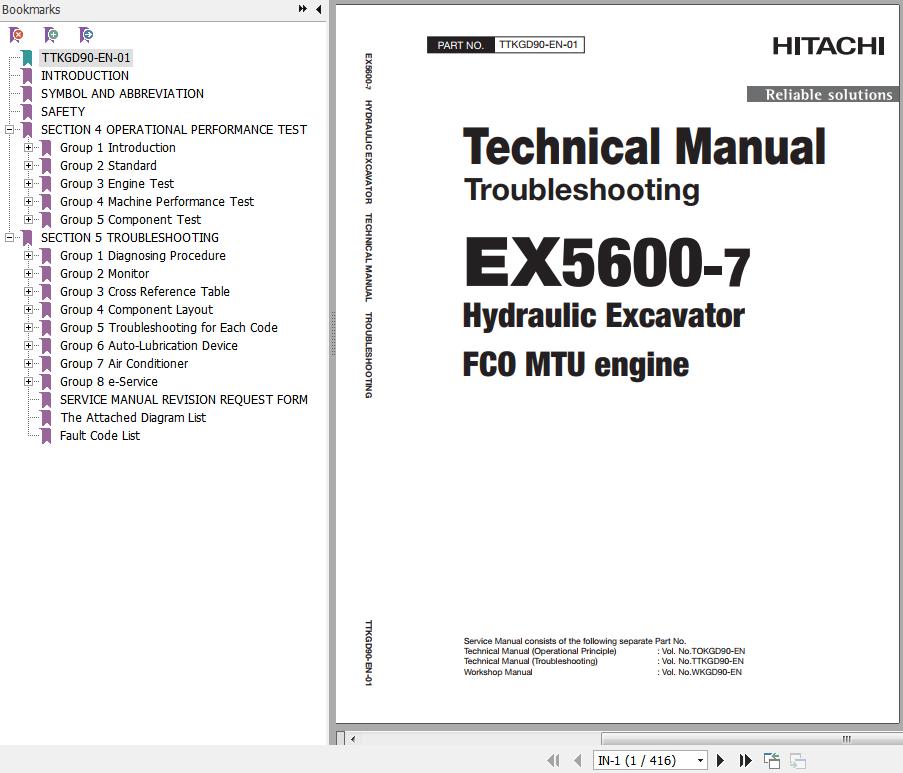
Task: Jump to the last page
Action: point(745,761)
